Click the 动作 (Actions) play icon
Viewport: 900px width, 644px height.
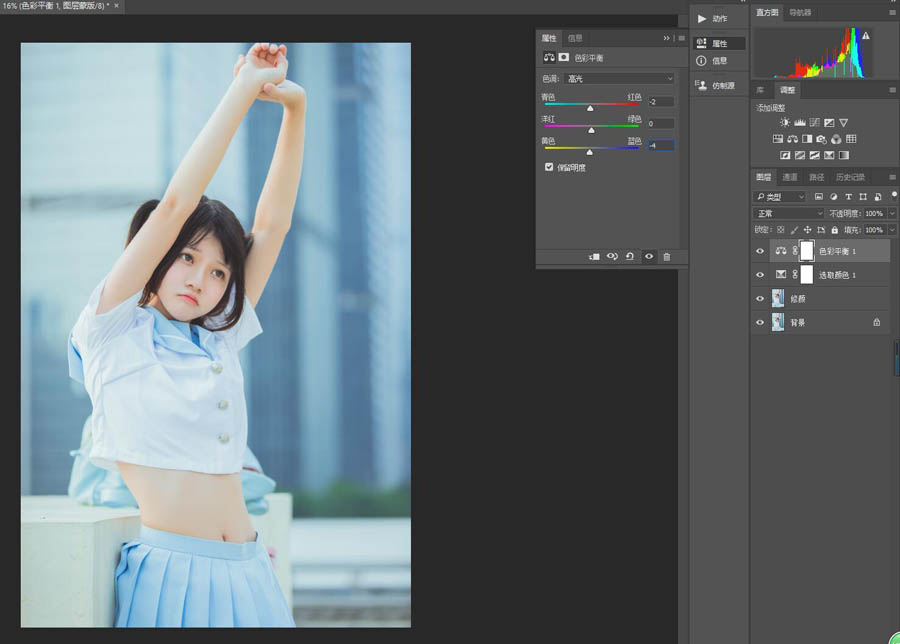click(x=702, y=19)
